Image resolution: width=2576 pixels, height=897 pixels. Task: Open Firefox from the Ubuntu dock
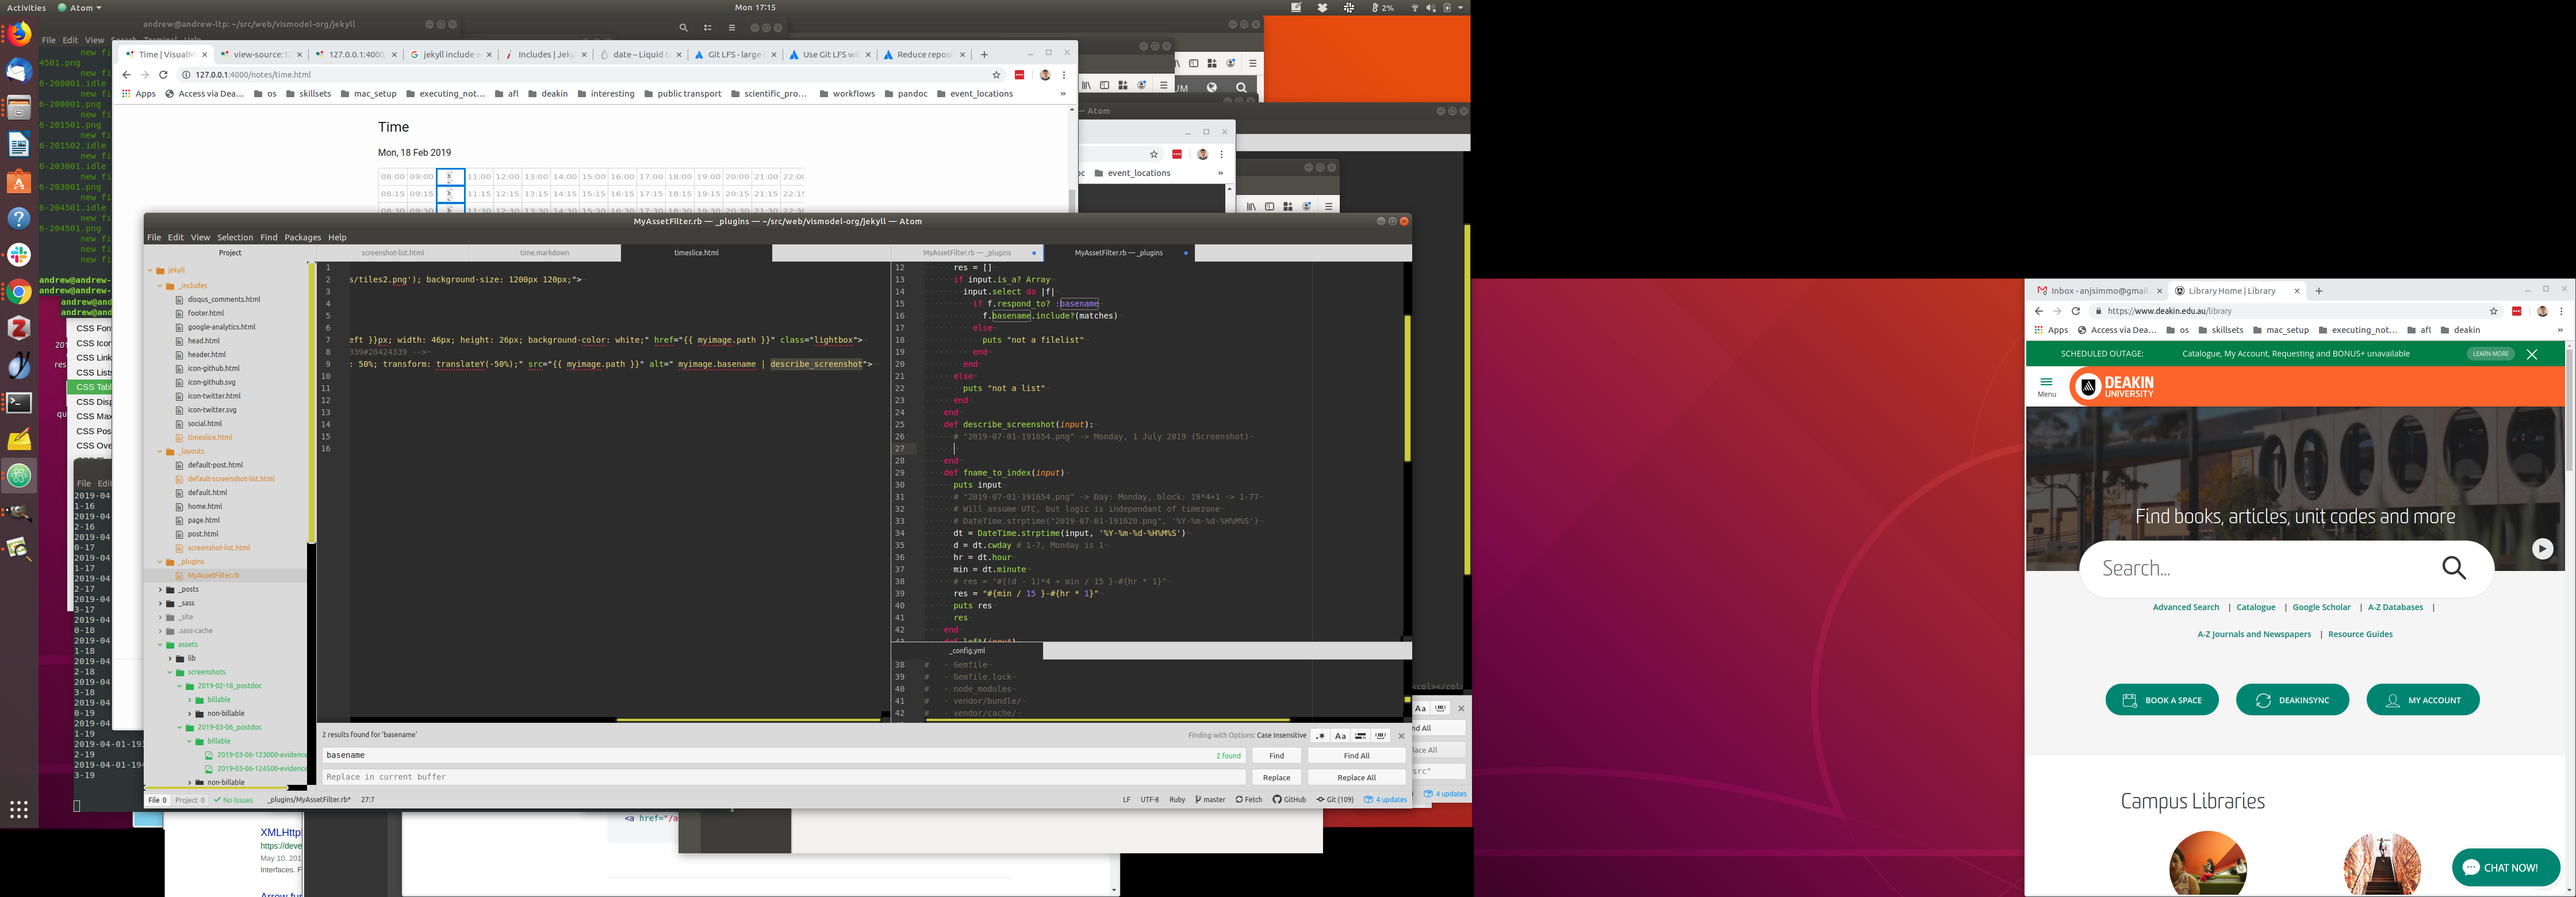click(x=18, y=35)
